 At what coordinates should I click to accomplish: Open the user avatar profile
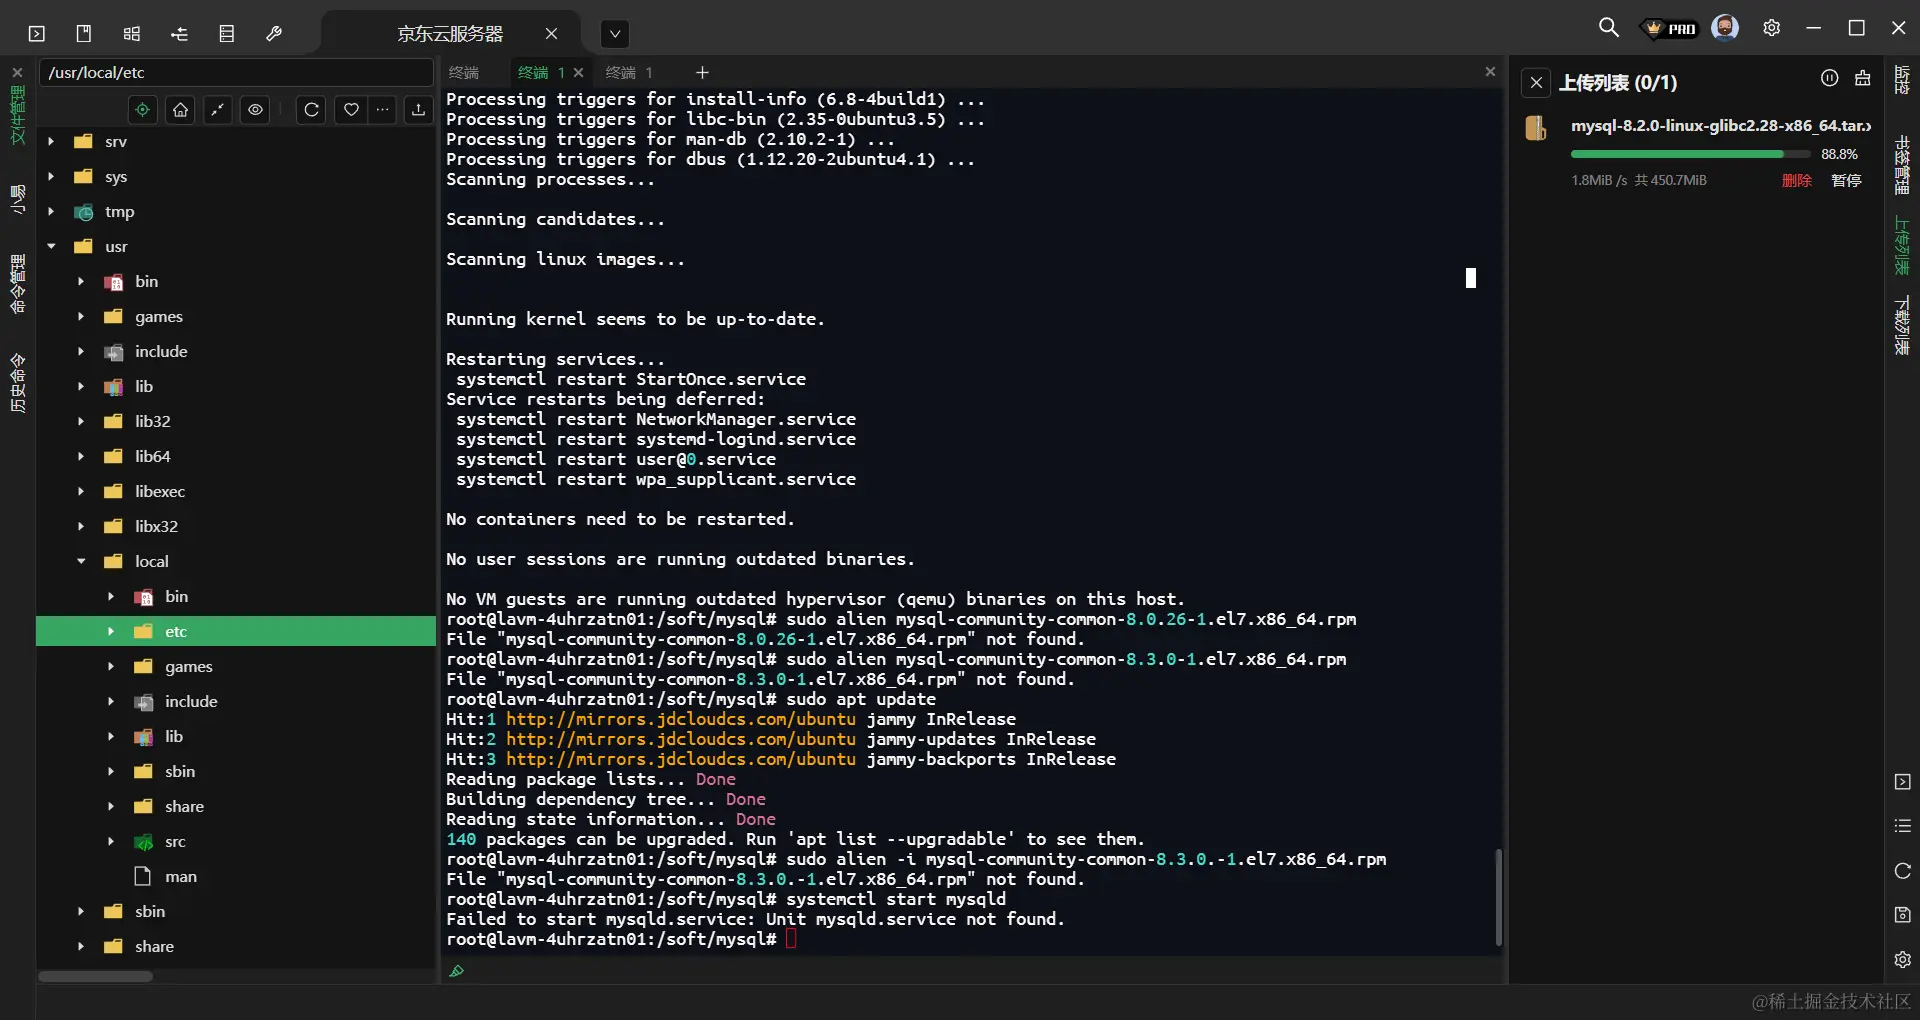[x=1725, y=28]
